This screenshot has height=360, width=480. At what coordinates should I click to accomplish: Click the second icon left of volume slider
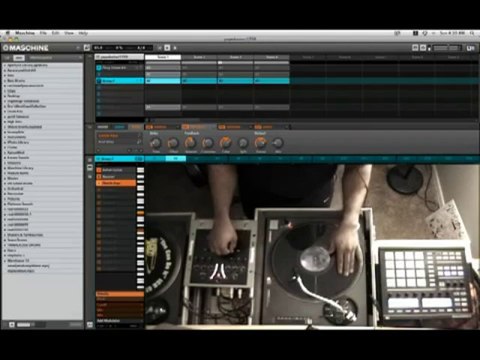point(423,48)
